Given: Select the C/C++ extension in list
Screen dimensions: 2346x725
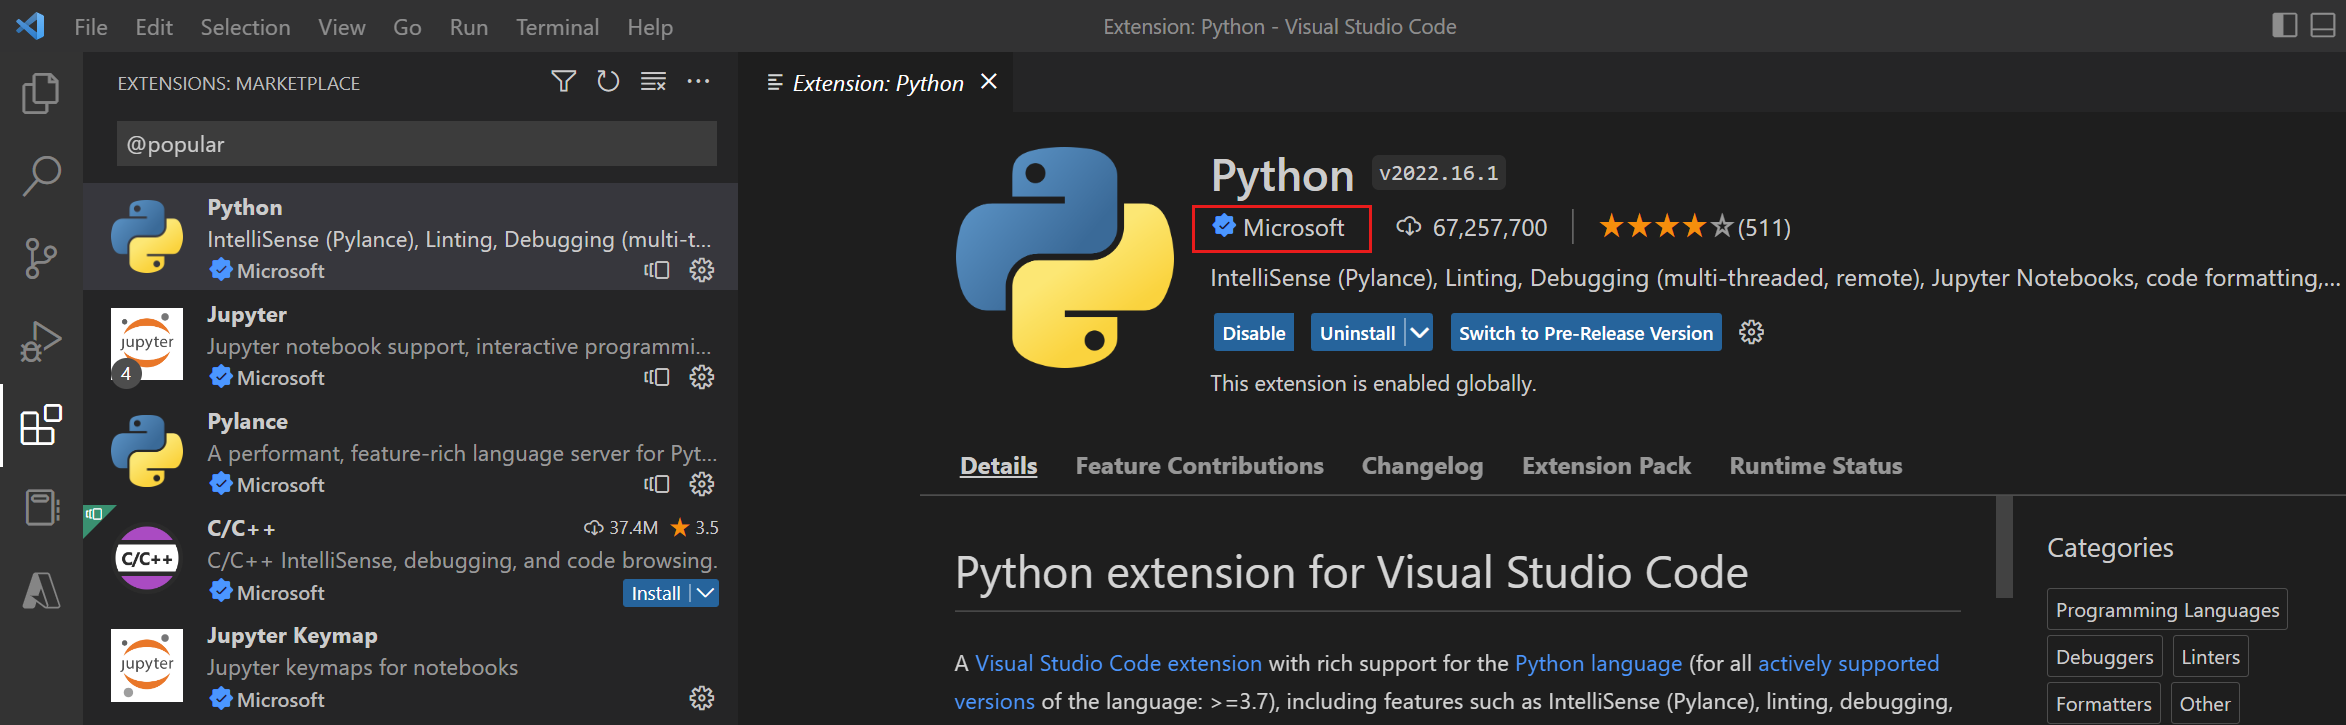Looking at the screenshot, I should tap(411, 559).
